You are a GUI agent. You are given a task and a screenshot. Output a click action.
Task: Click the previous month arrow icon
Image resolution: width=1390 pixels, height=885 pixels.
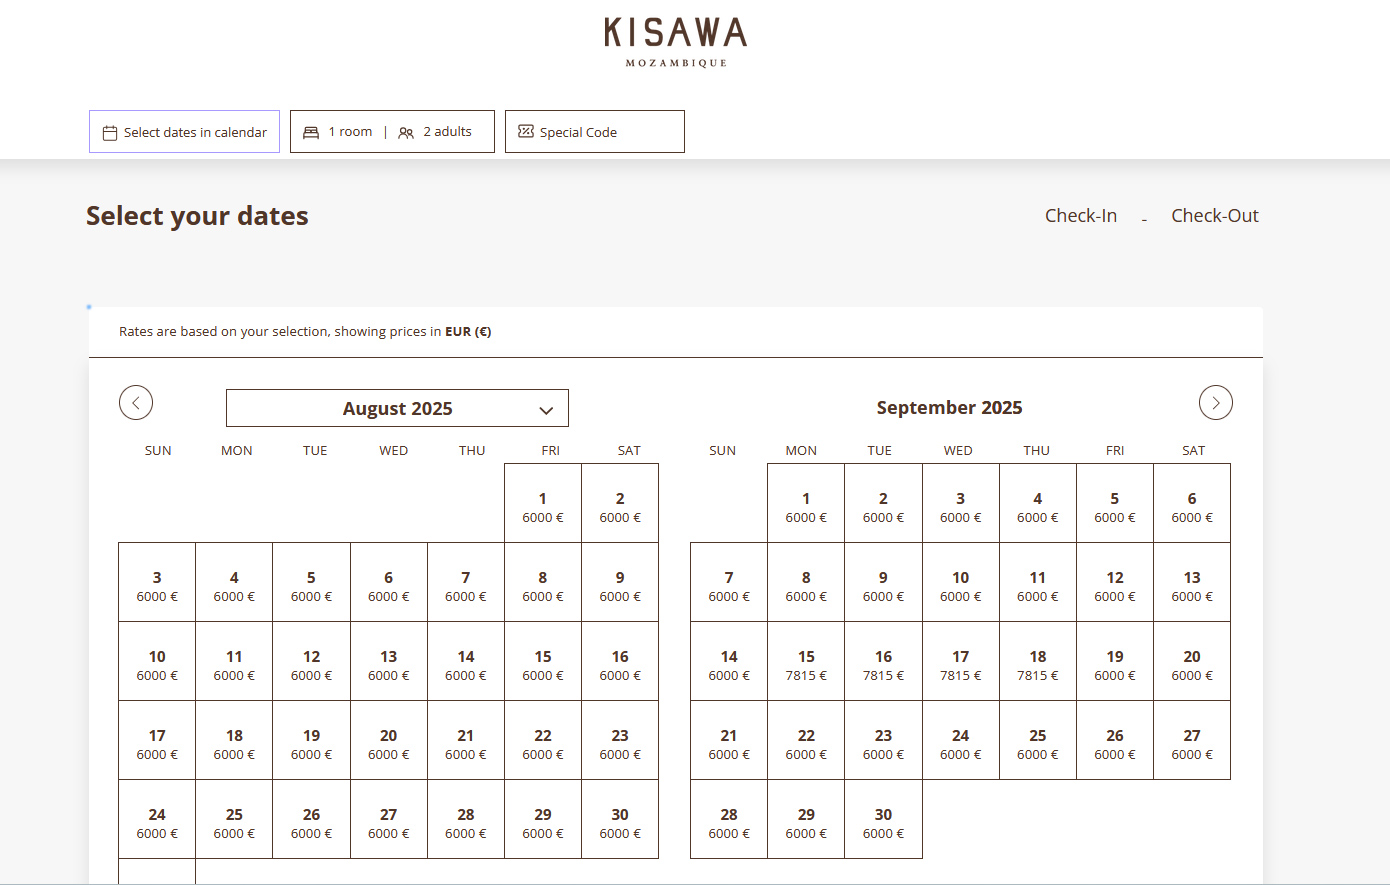pyautogui.click(x=136, y=403)
